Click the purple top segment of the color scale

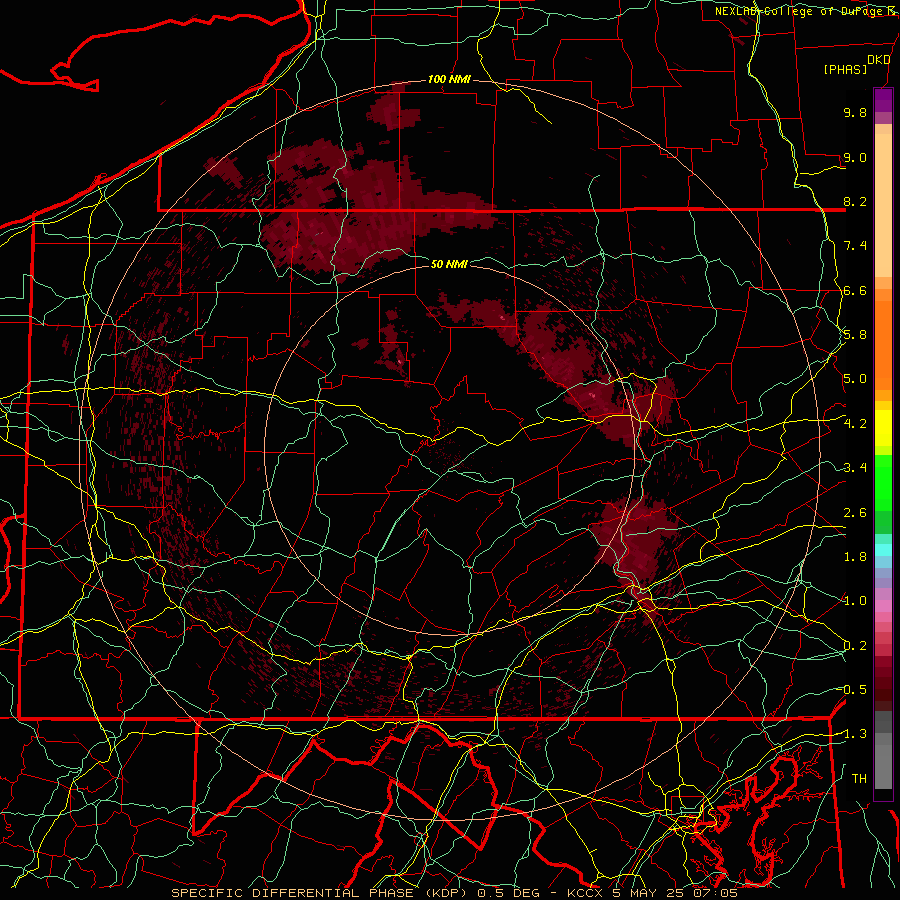(x=883, y=100)
